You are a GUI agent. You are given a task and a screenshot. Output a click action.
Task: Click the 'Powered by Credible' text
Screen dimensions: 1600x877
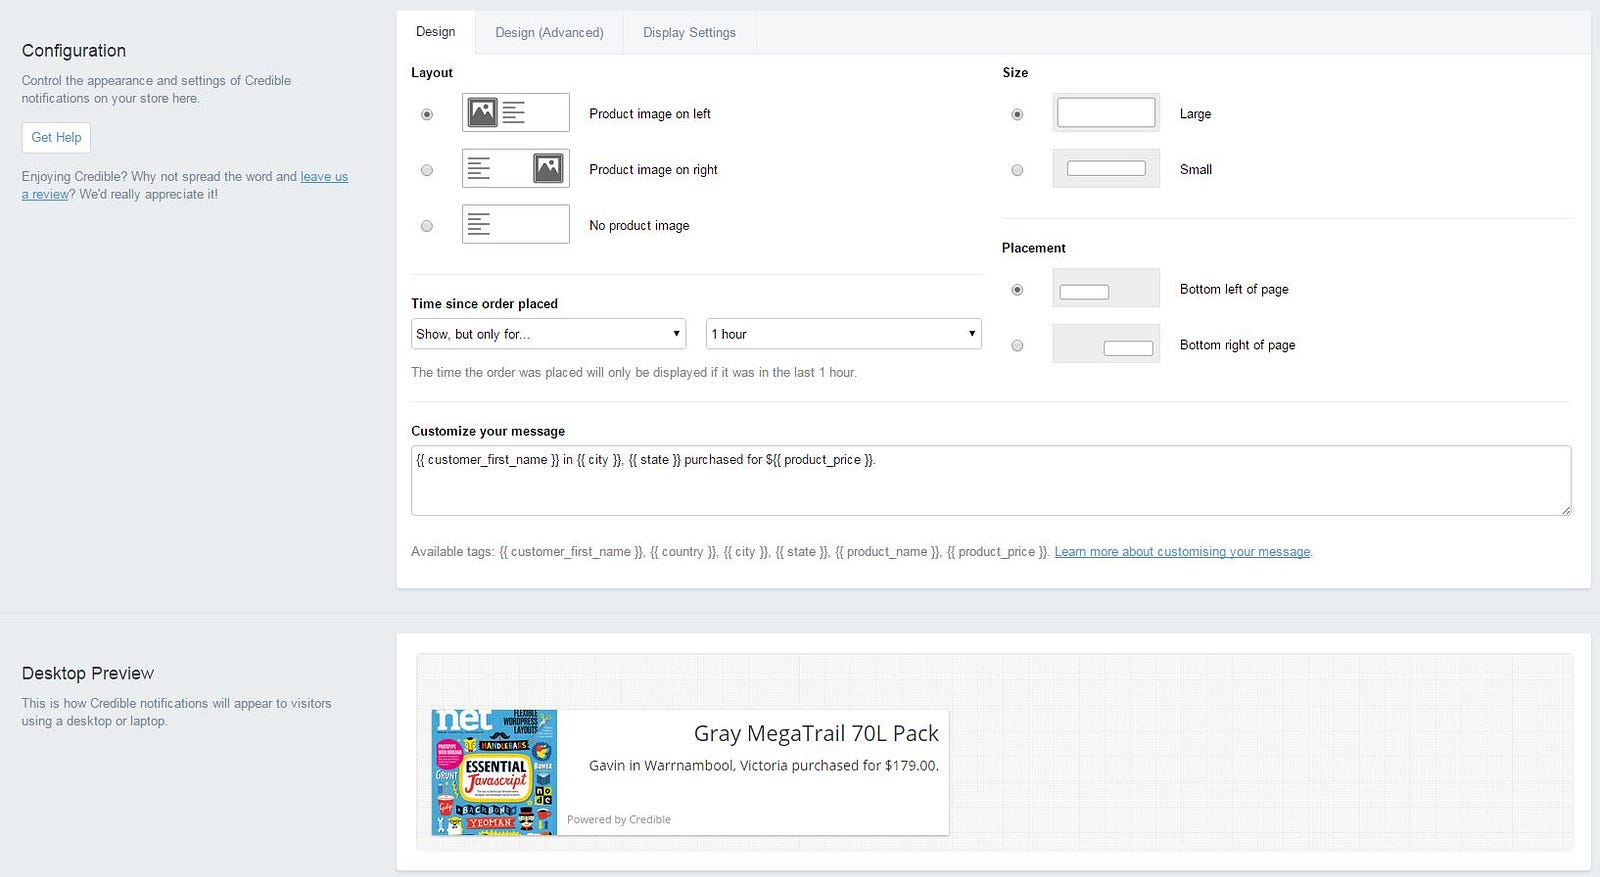click(619, 819)
